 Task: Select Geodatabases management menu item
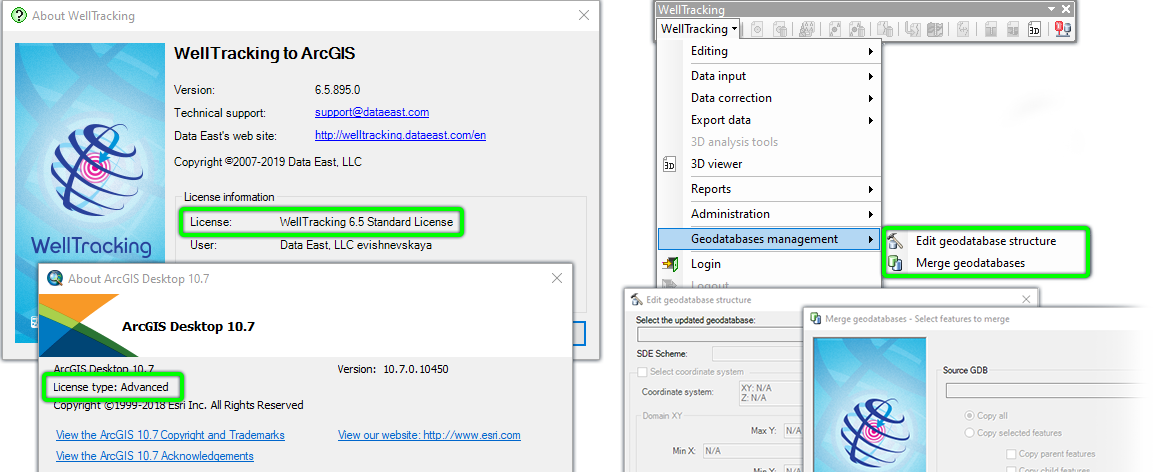(769, 239)
